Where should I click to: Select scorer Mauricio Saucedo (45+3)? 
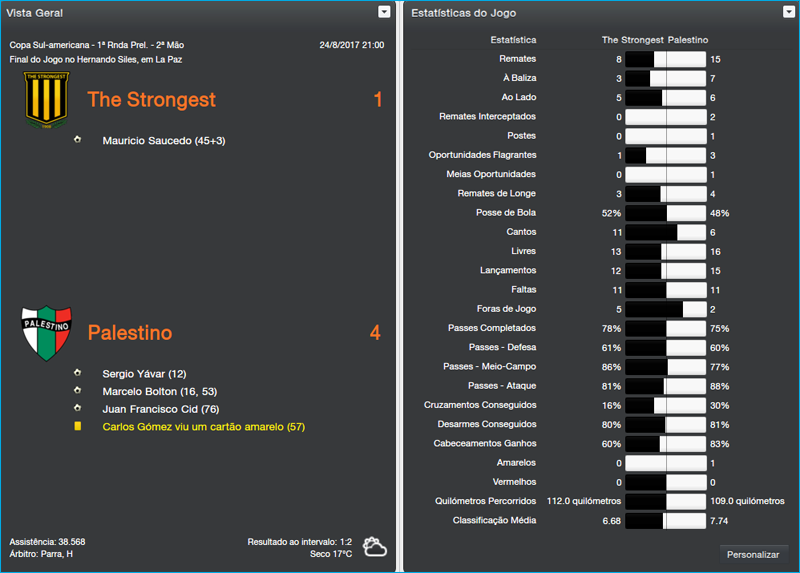pyautogui.click(x=164, y=141)
